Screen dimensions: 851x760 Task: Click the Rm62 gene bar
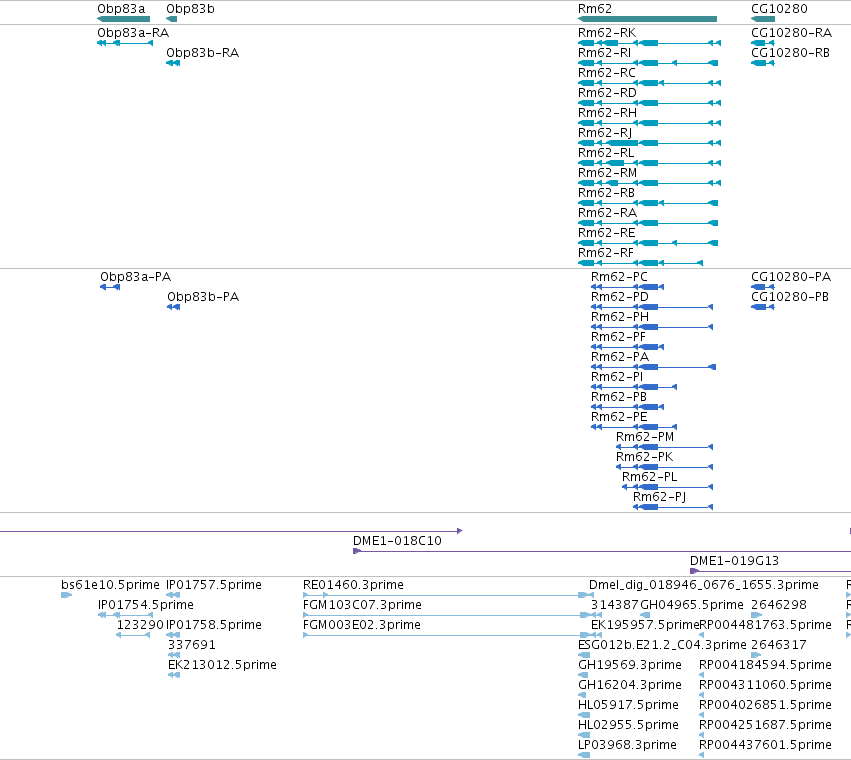[x=647, y=19]
